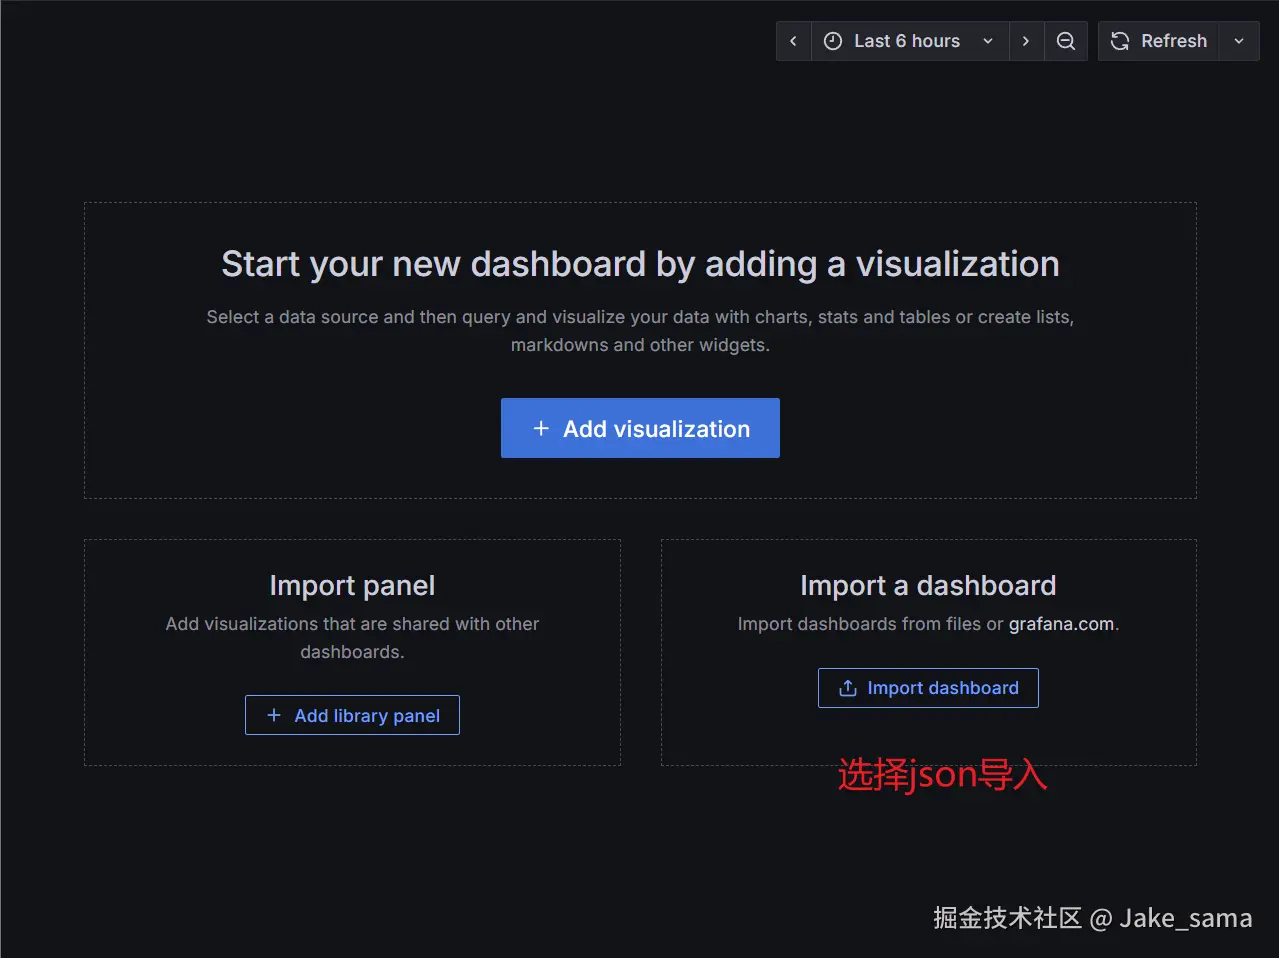Screen dimensions: 1279x958
Task: Expand the time picker options via its chevron
Action: pos(988,41)
